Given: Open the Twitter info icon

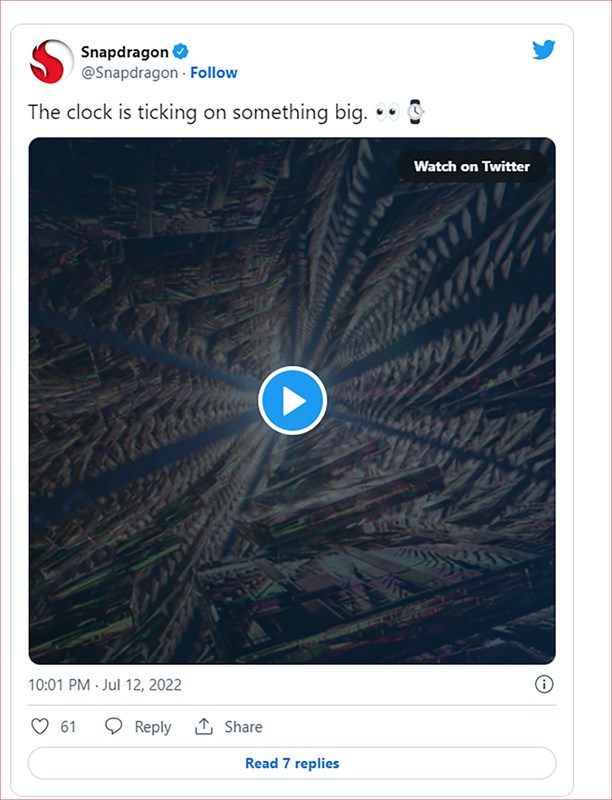Looking at the screenshot, I should (544, 685).
